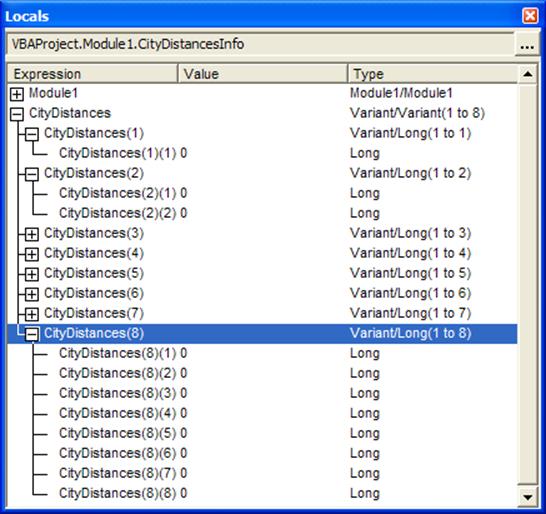Select the CityDistances(8)(4) row
The width and height of the screenshot is (546, 514).
tap(262, 413)
